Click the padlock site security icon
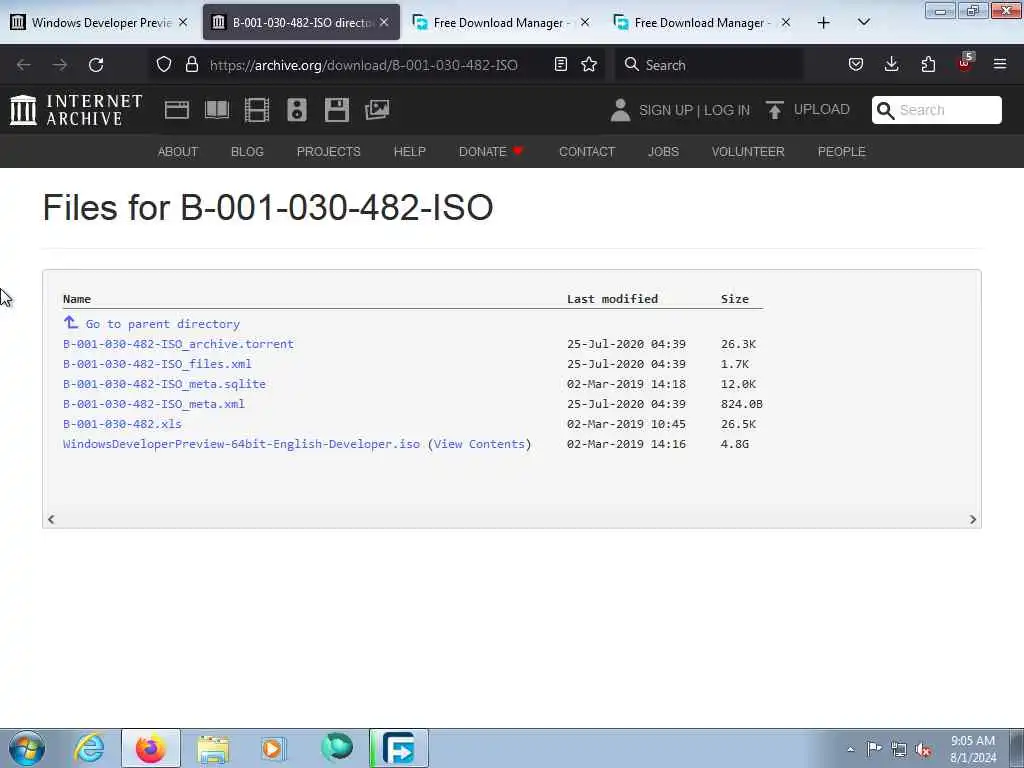 point(191,64)
